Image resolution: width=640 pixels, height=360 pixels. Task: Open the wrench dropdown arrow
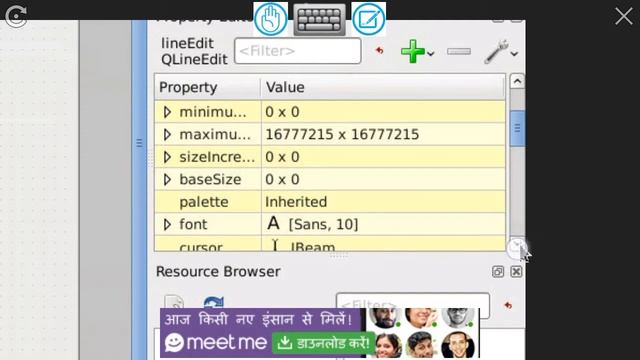click(x=514, y=53)
